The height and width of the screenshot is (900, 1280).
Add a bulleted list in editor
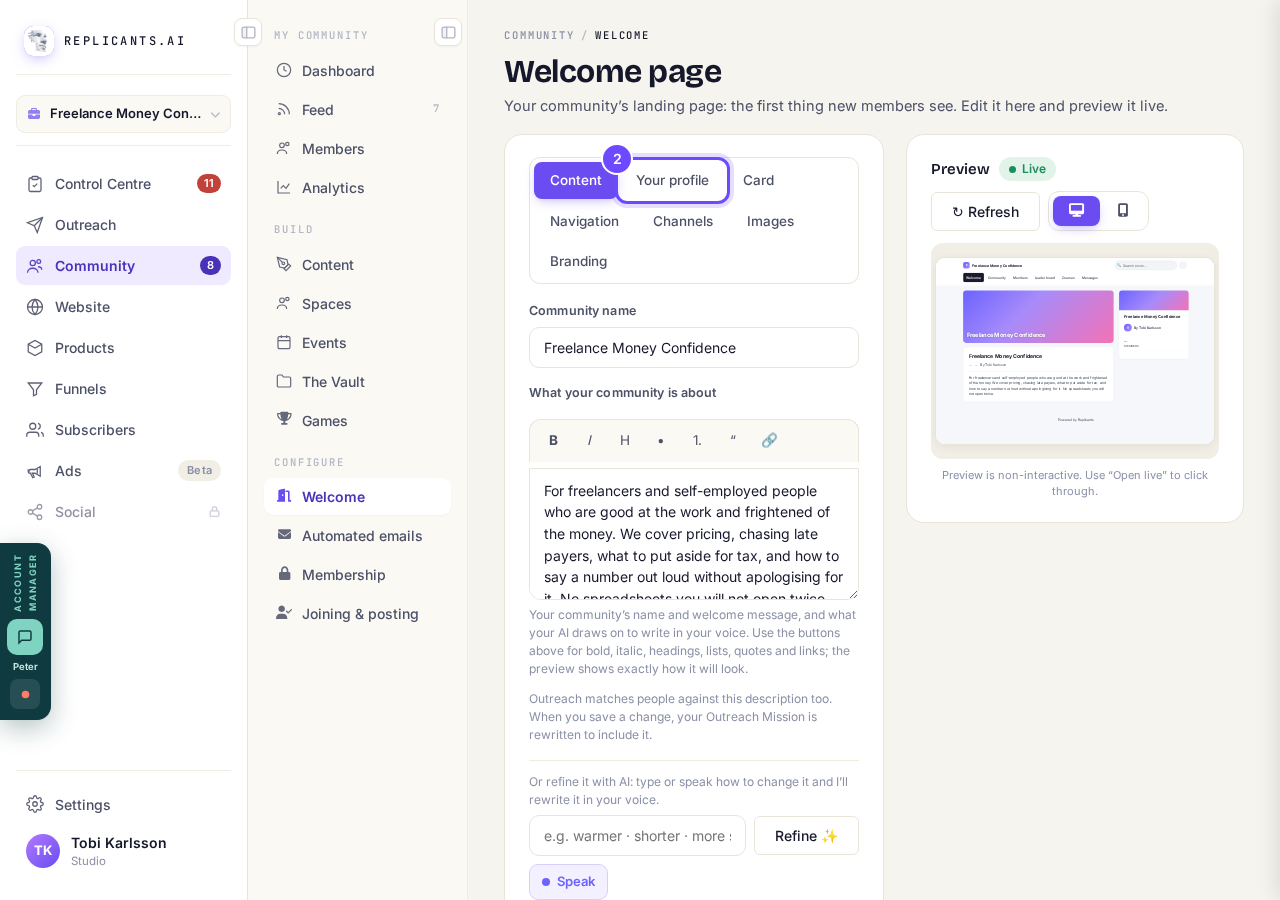tap(661, 440)
